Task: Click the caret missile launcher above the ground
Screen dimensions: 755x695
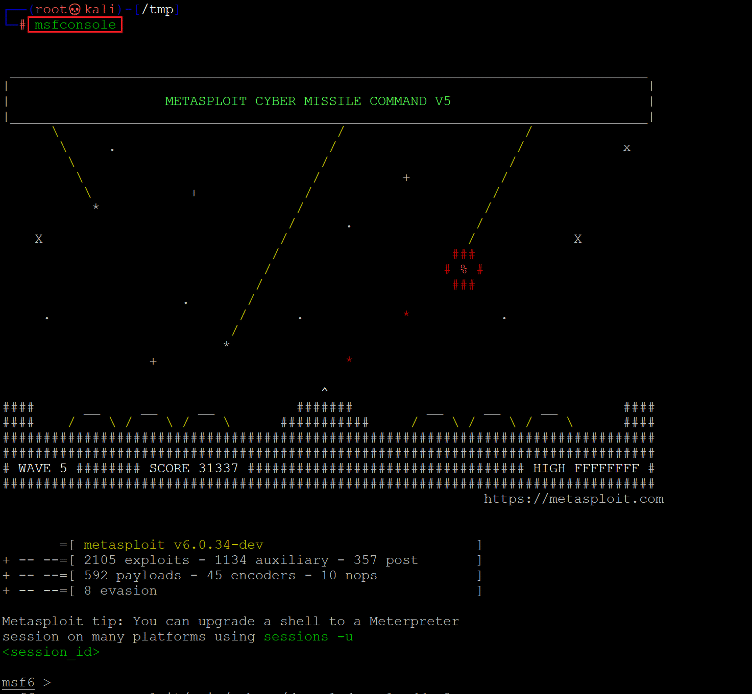Action: (x=324, y=389)
